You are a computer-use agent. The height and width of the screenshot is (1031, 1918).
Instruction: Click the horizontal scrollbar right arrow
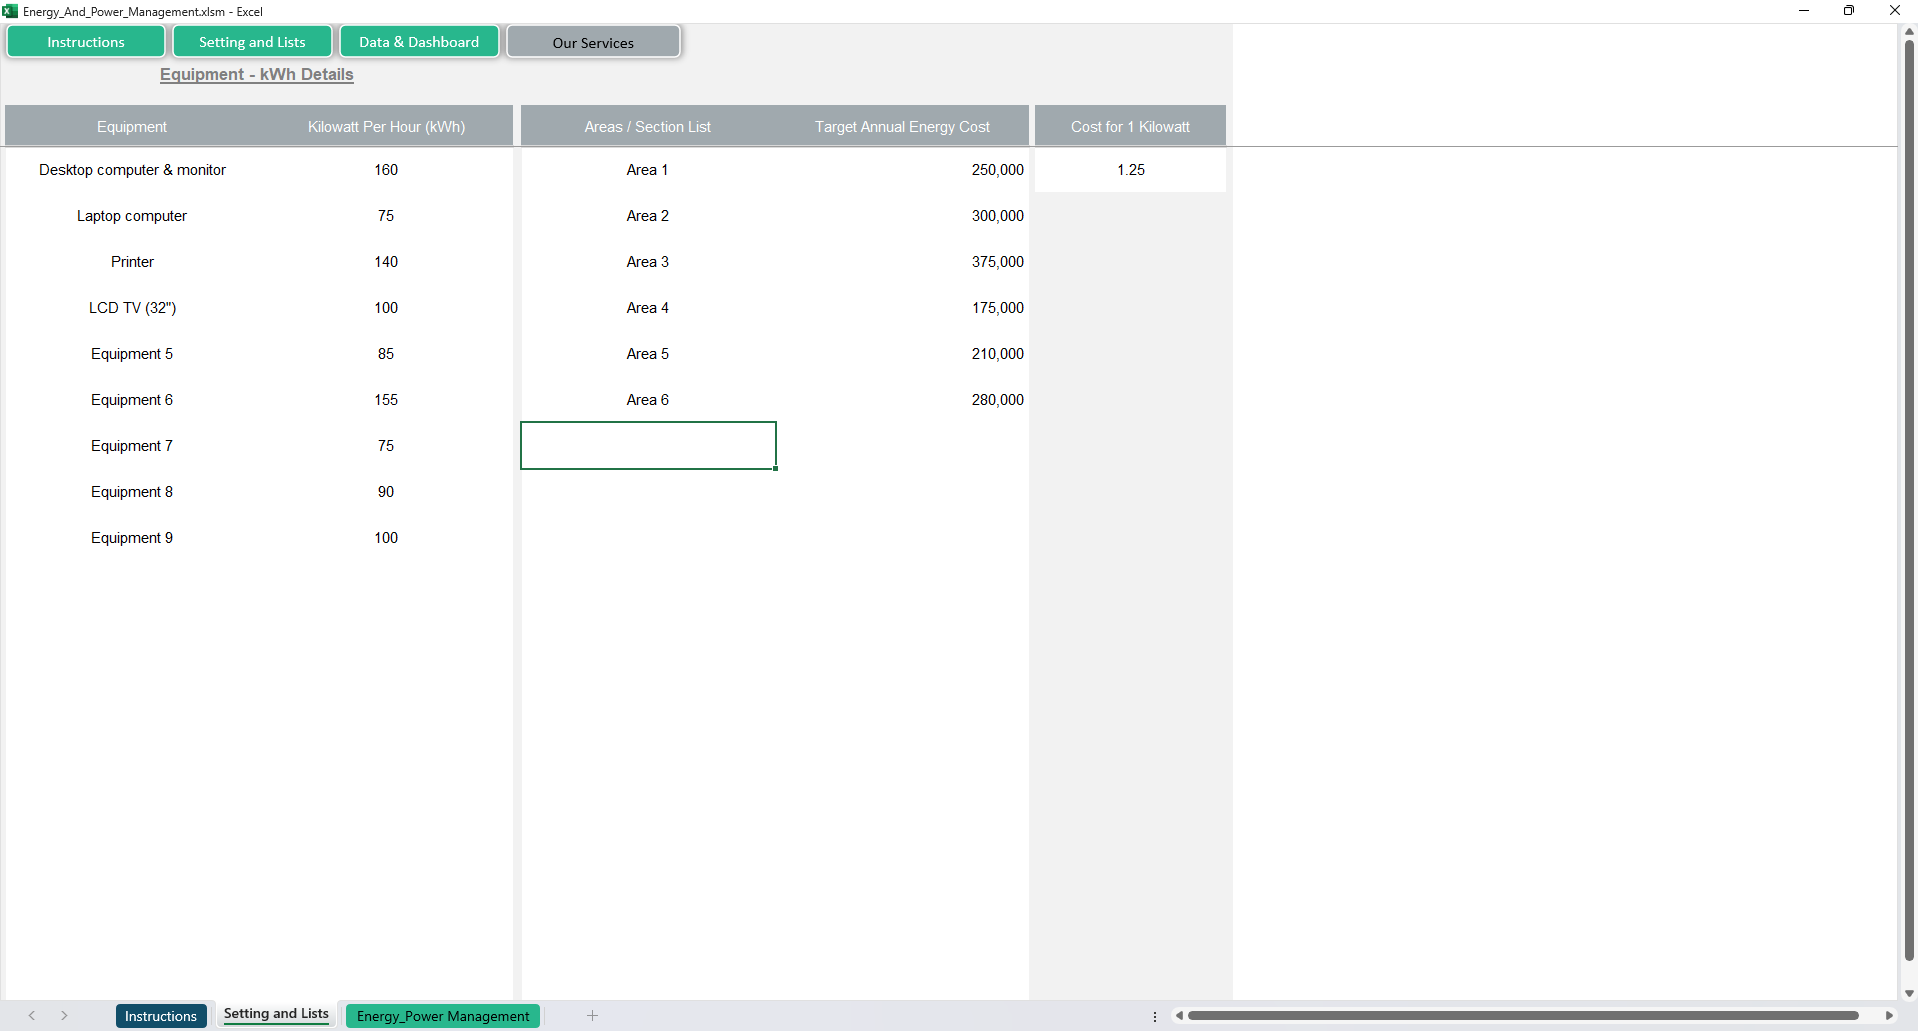1889,1015
